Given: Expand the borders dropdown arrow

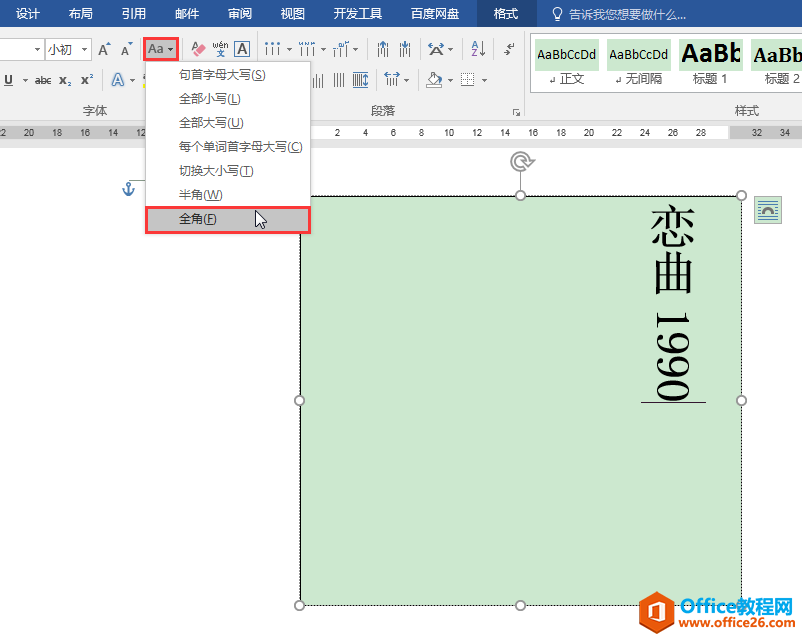Looking at the screenshot, I should (x=484, y=80).
